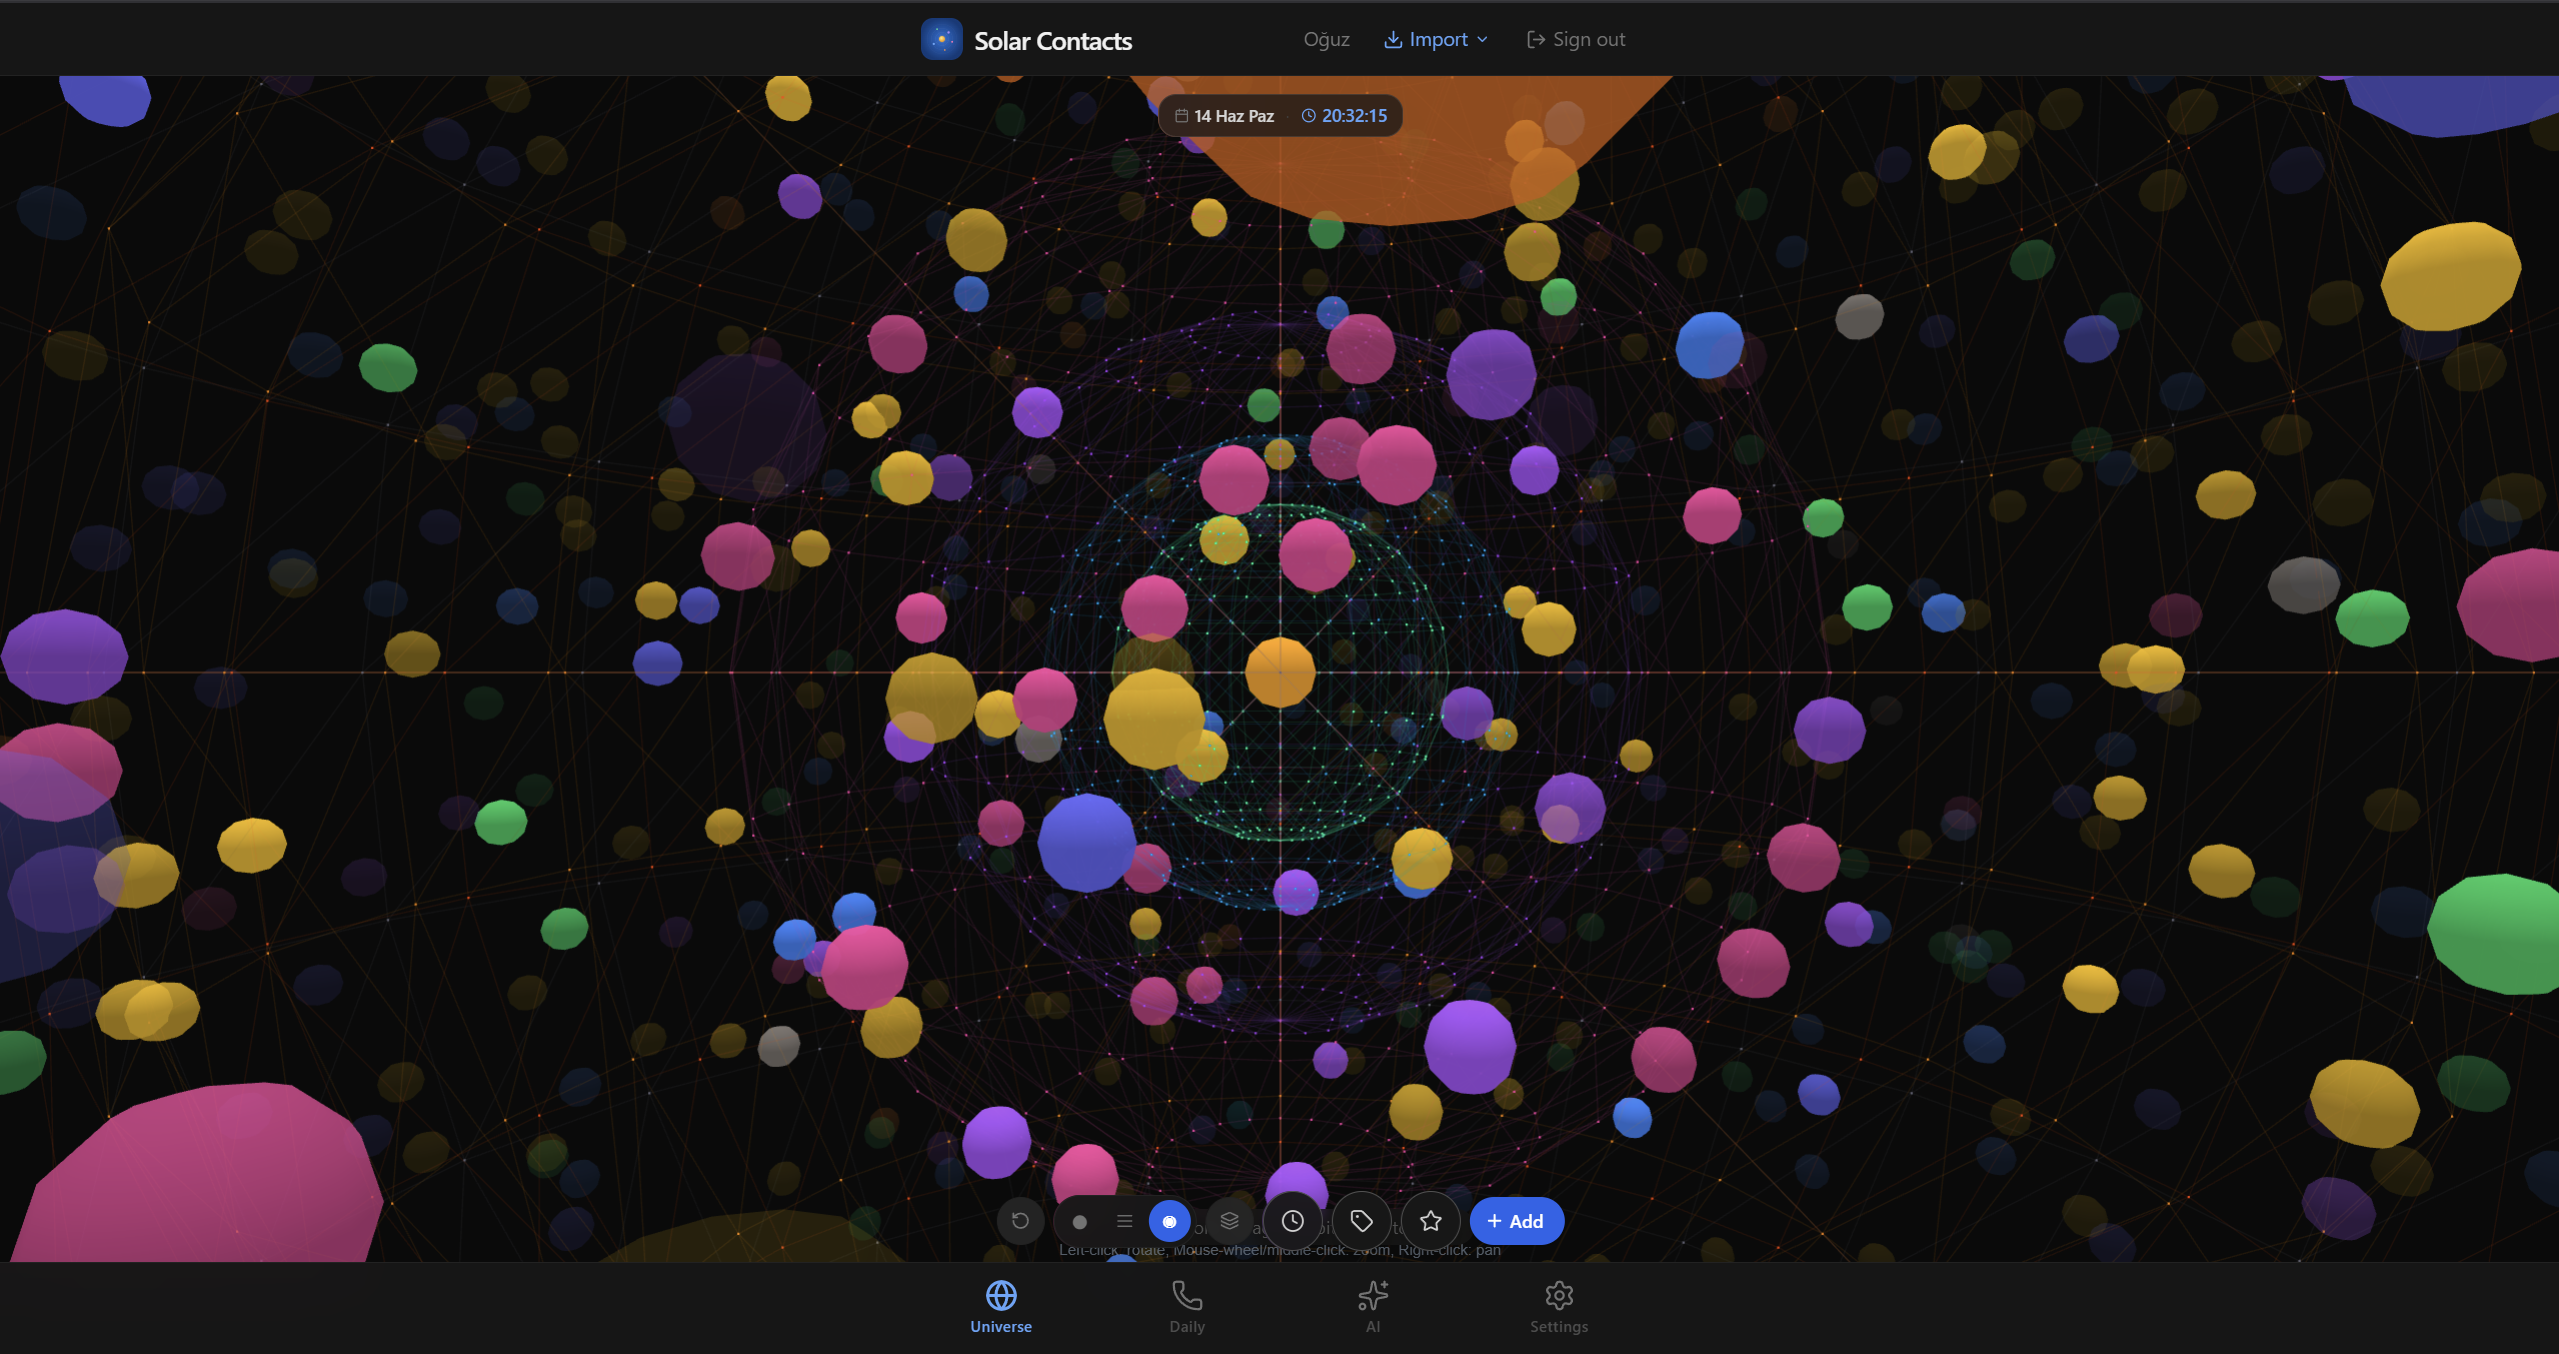
Task: Click the blue Add button
Action: [1516, 1221]
